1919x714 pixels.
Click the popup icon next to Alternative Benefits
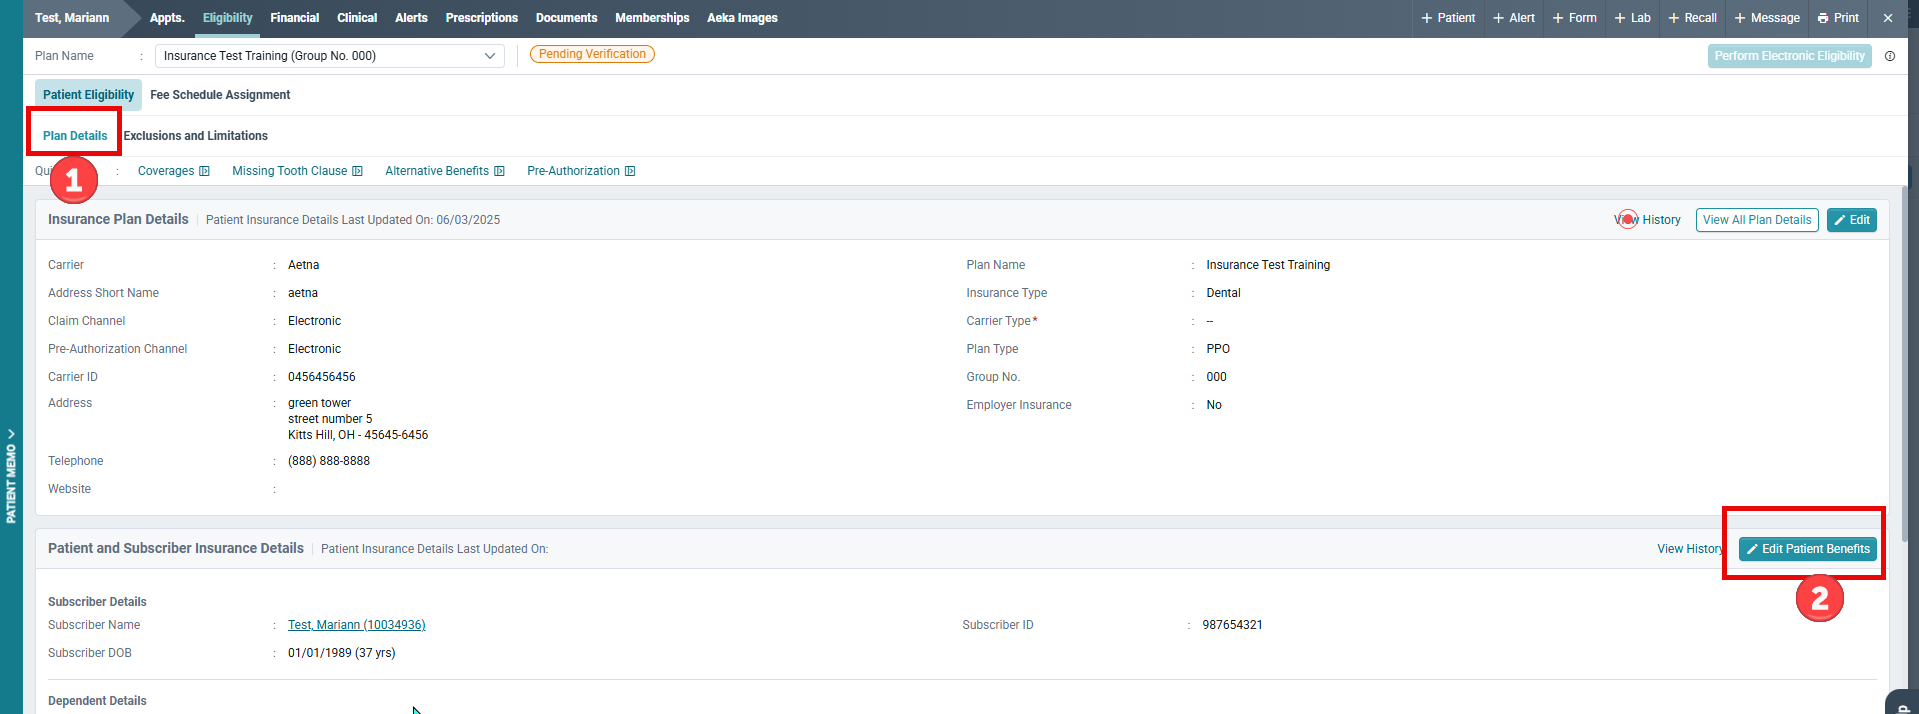499,171
